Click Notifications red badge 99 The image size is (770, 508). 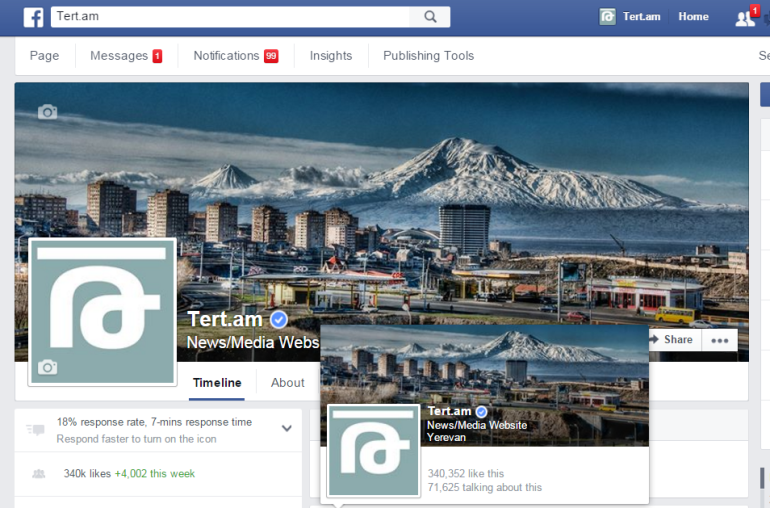point(271,56)
